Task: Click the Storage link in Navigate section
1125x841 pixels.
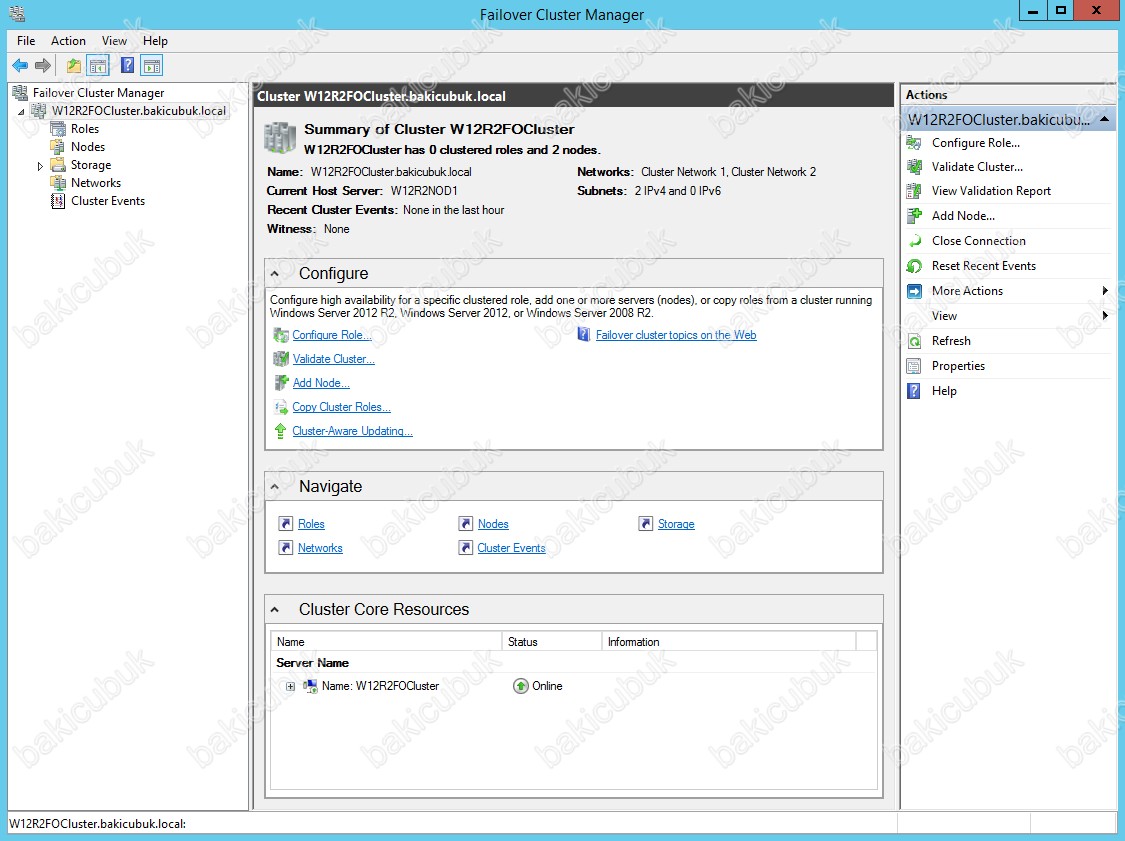Action: click(x=676, y=525)
